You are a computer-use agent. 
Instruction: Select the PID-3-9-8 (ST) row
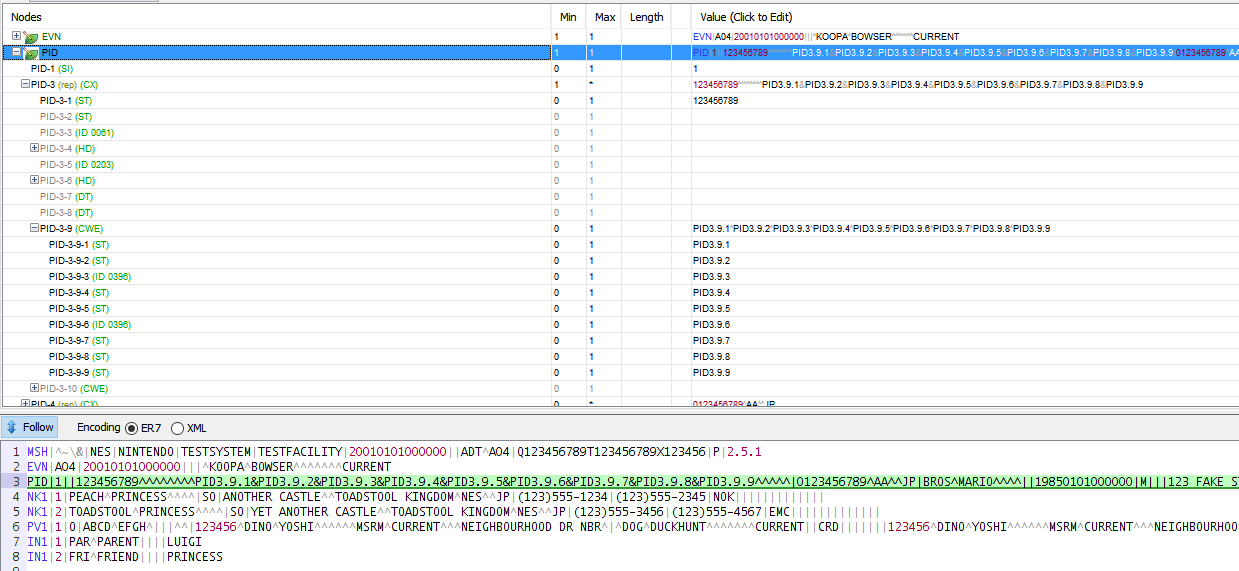275,357
